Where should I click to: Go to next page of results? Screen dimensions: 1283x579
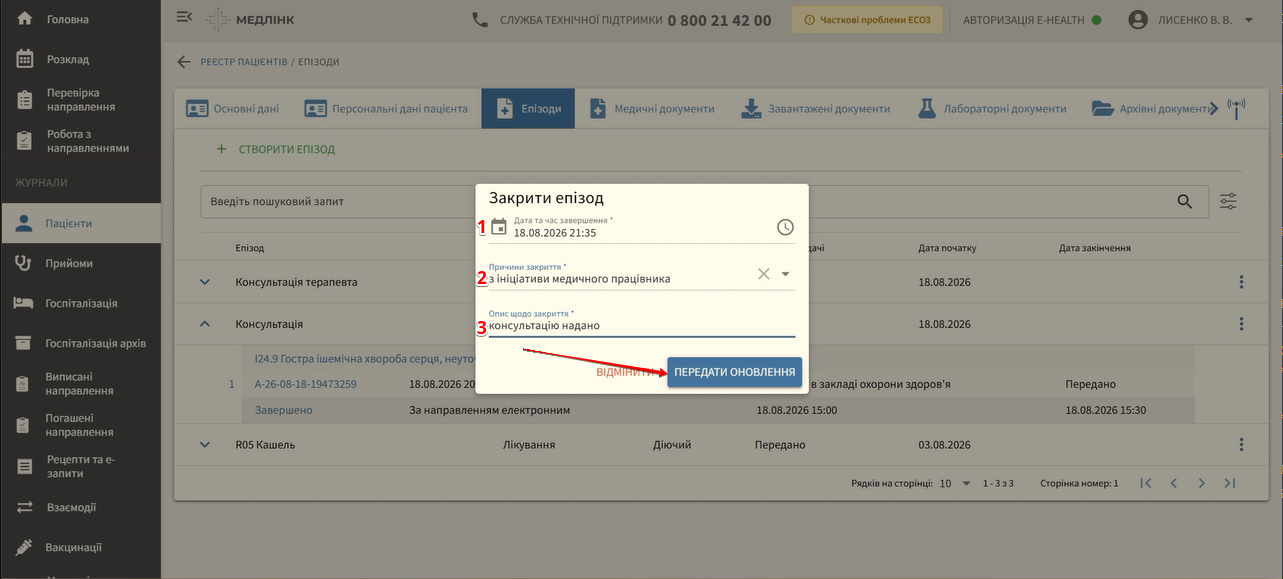1202,483
